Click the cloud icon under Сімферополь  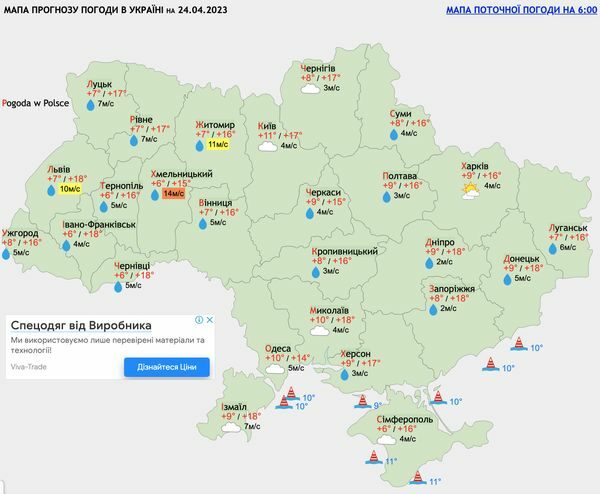386,440
